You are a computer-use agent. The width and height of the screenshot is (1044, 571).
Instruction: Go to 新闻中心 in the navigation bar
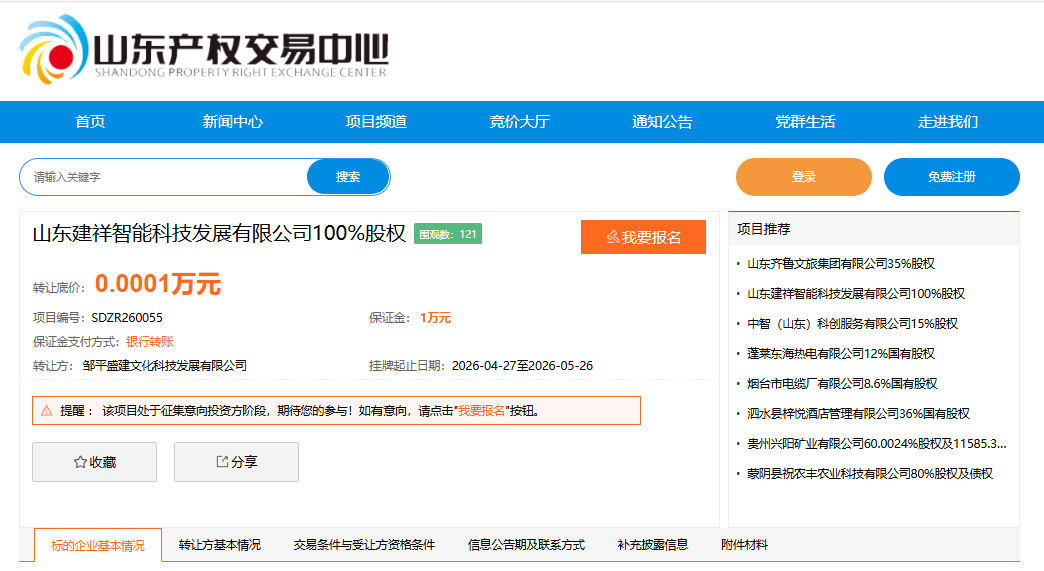coord(232,122)
